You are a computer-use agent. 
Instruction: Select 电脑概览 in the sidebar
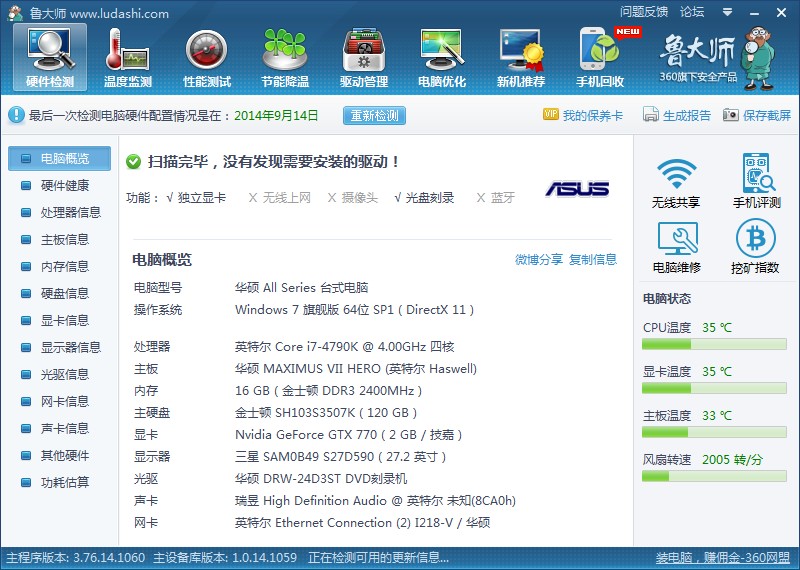coord(59,159)
